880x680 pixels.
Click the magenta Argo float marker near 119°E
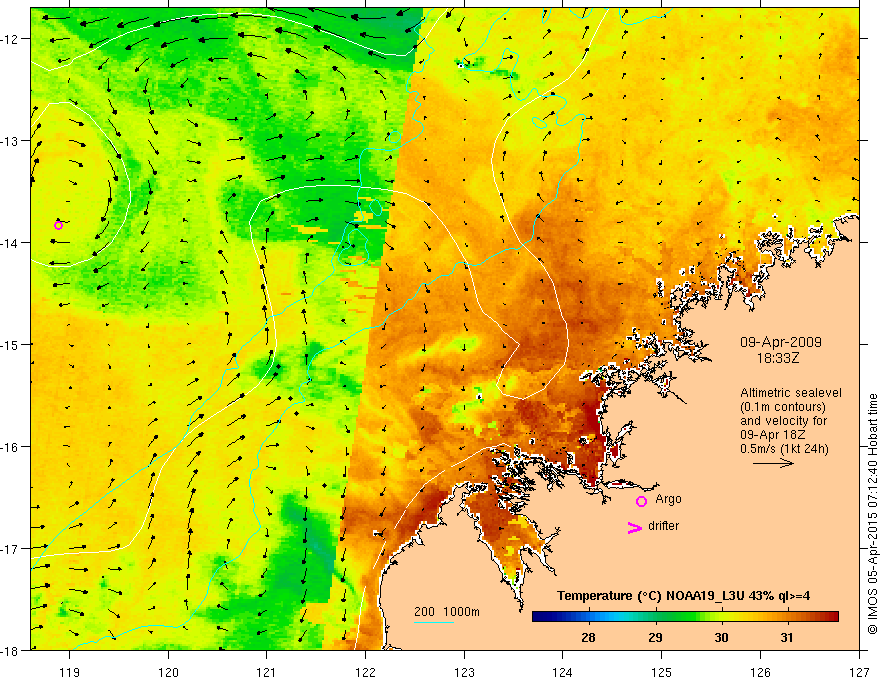click(58, 226)
